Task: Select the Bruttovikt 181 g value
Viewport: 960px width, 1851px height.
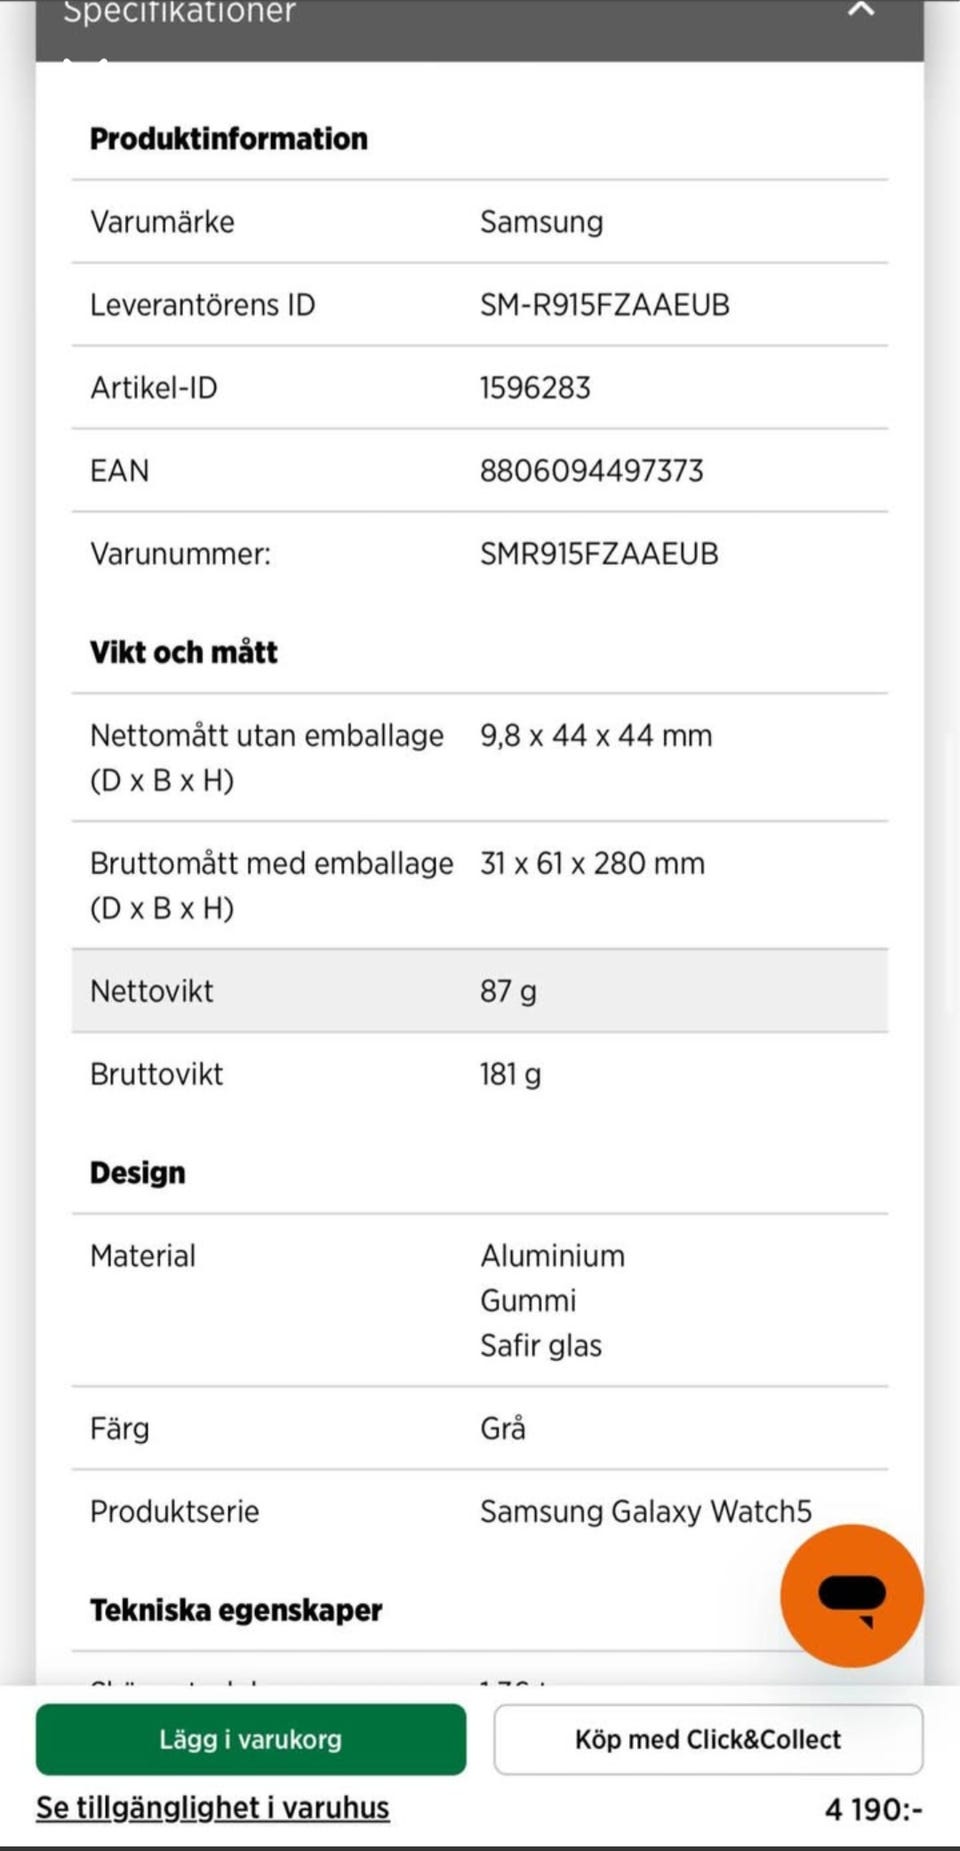Action: (x=511, y=1074)
